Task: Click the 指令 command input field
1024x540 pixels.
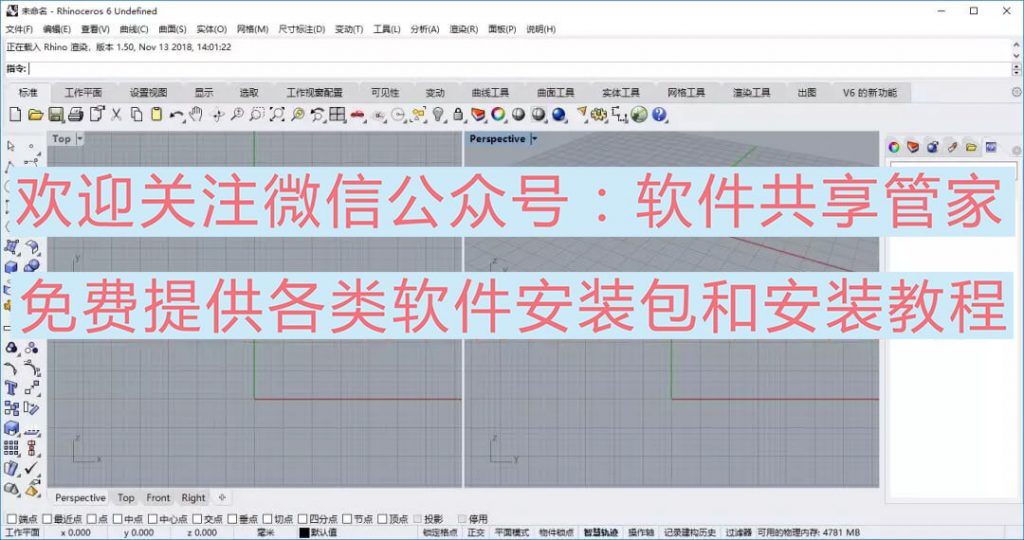Action: 519,69
